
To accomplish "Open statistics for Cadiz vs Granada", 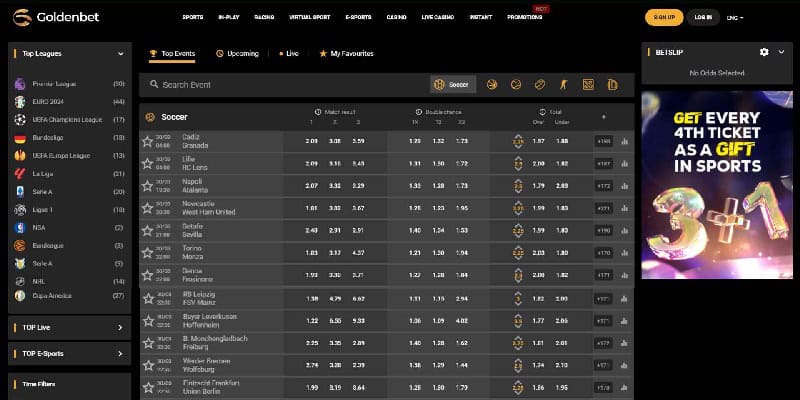I will (624, 141).
